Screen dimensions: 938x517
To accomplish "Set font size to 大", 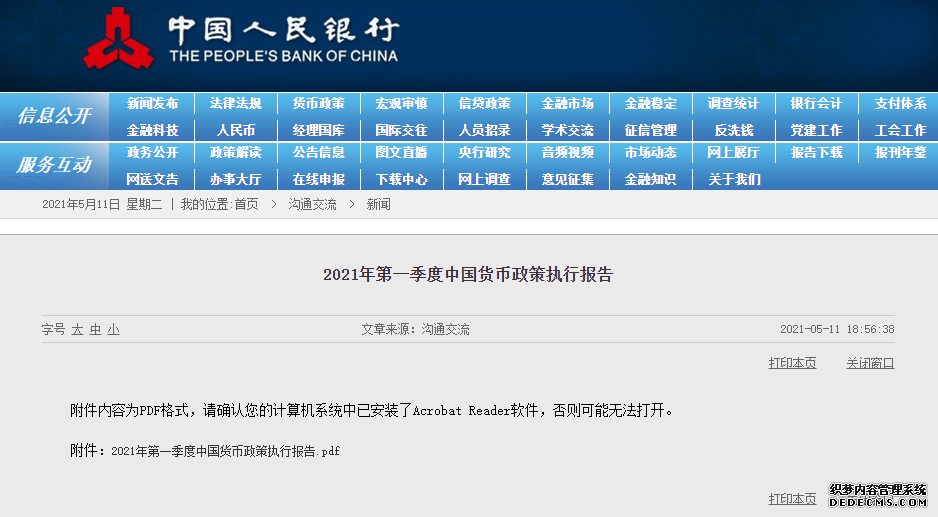I will coord(78,330).
